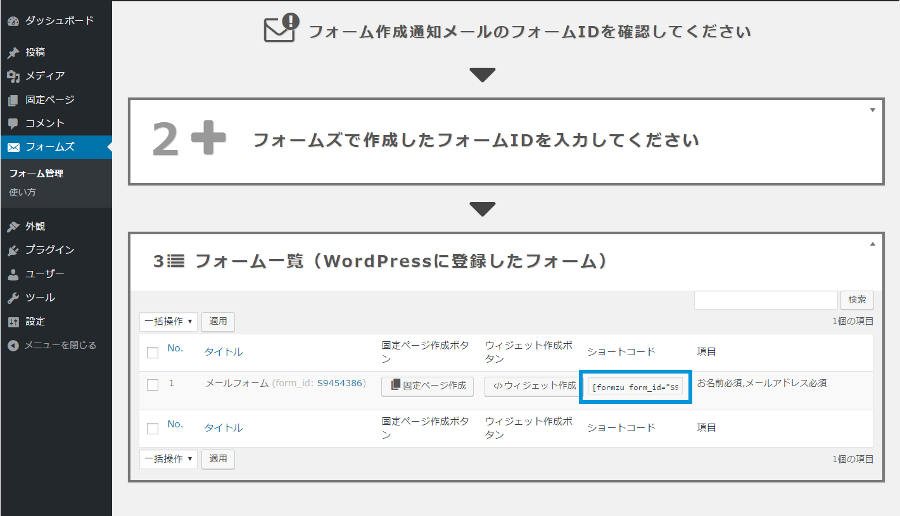
Task: Open ユーザー menu label
Action: click(x=45, y=274)
